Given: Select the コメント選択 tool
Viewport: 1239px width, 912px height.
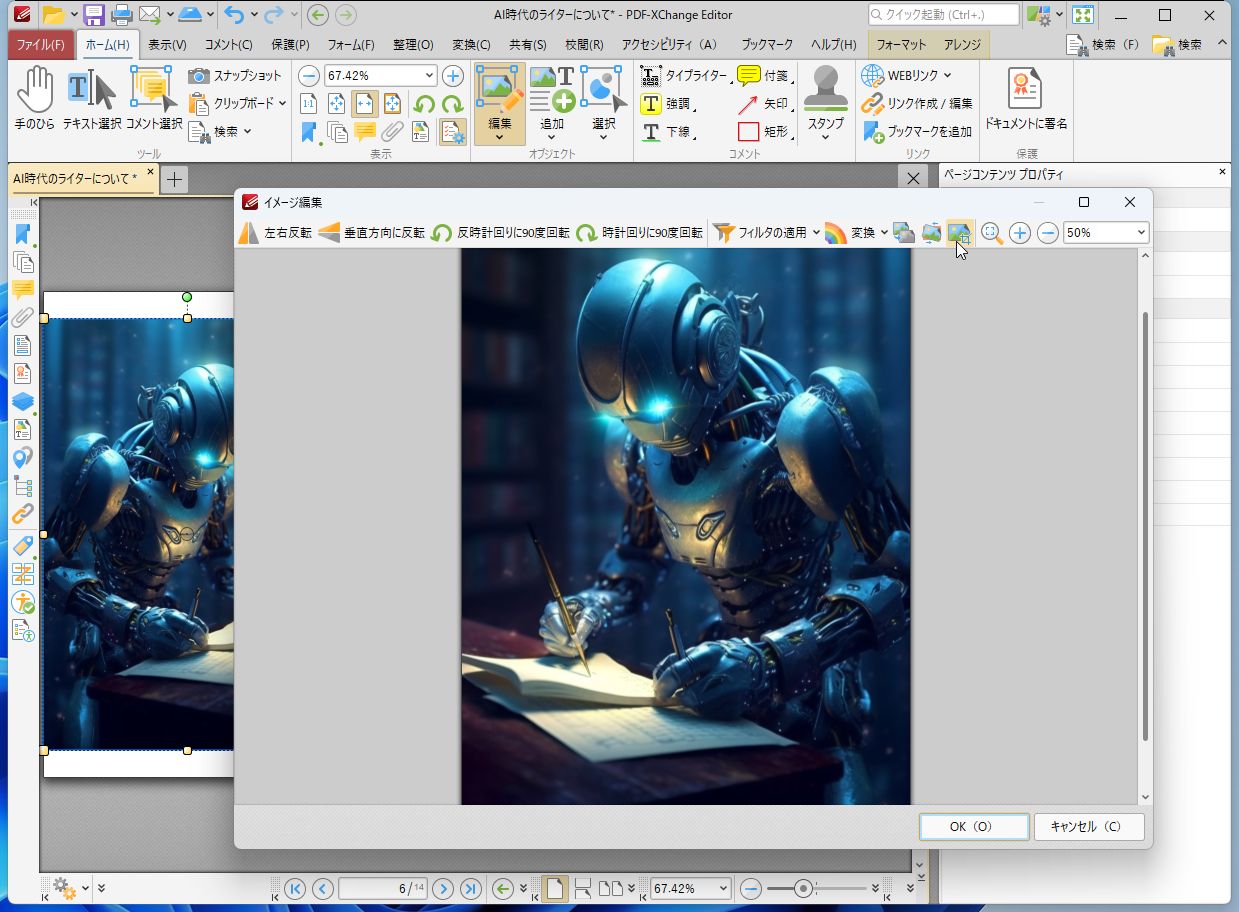Looking at the screenshot, I should (154, 99).
